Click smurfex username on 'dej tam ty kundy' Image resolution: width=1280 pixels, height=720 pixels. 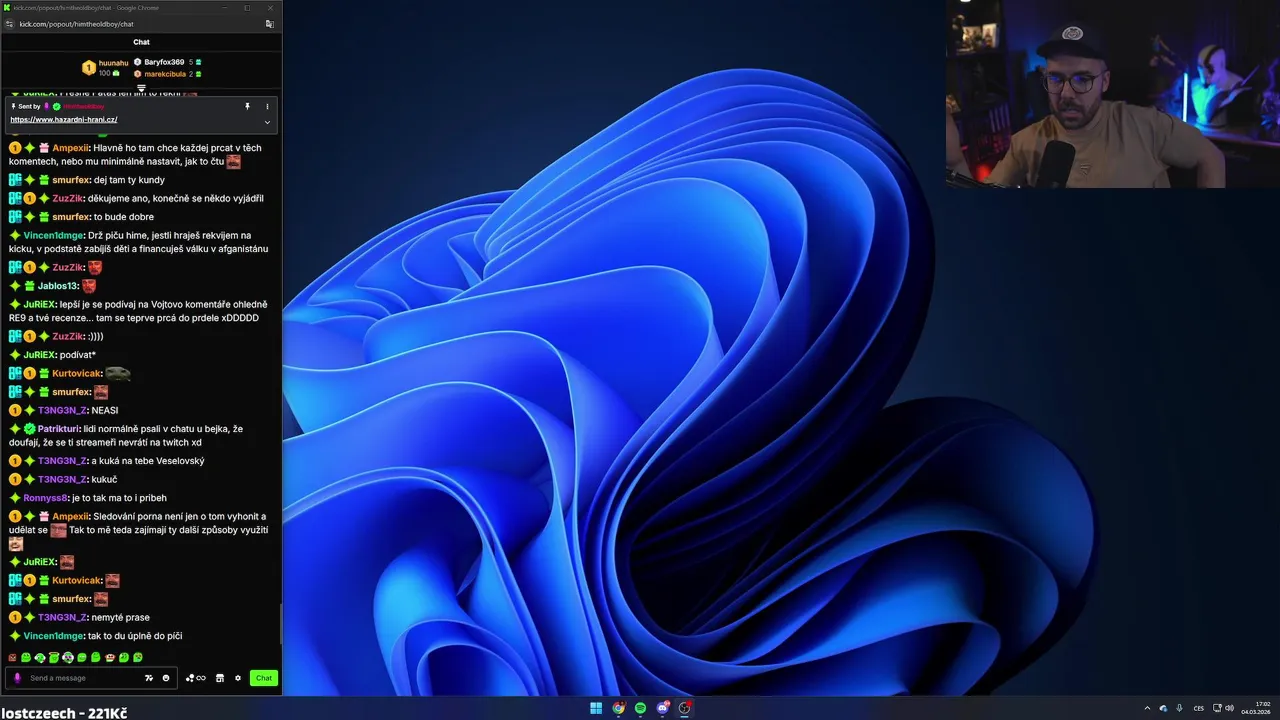pos(71,180)
